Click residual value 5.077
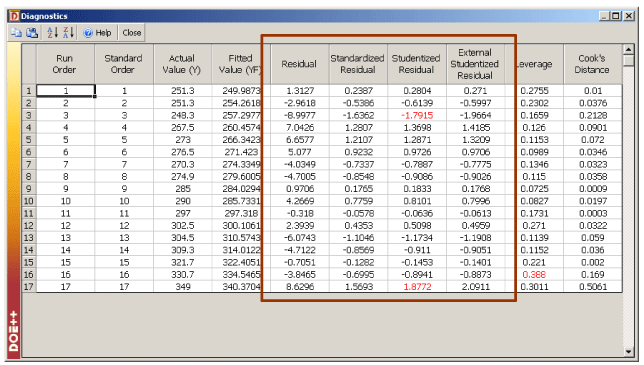644x365 pixels. pyautogui.click(x=299, y=152)
